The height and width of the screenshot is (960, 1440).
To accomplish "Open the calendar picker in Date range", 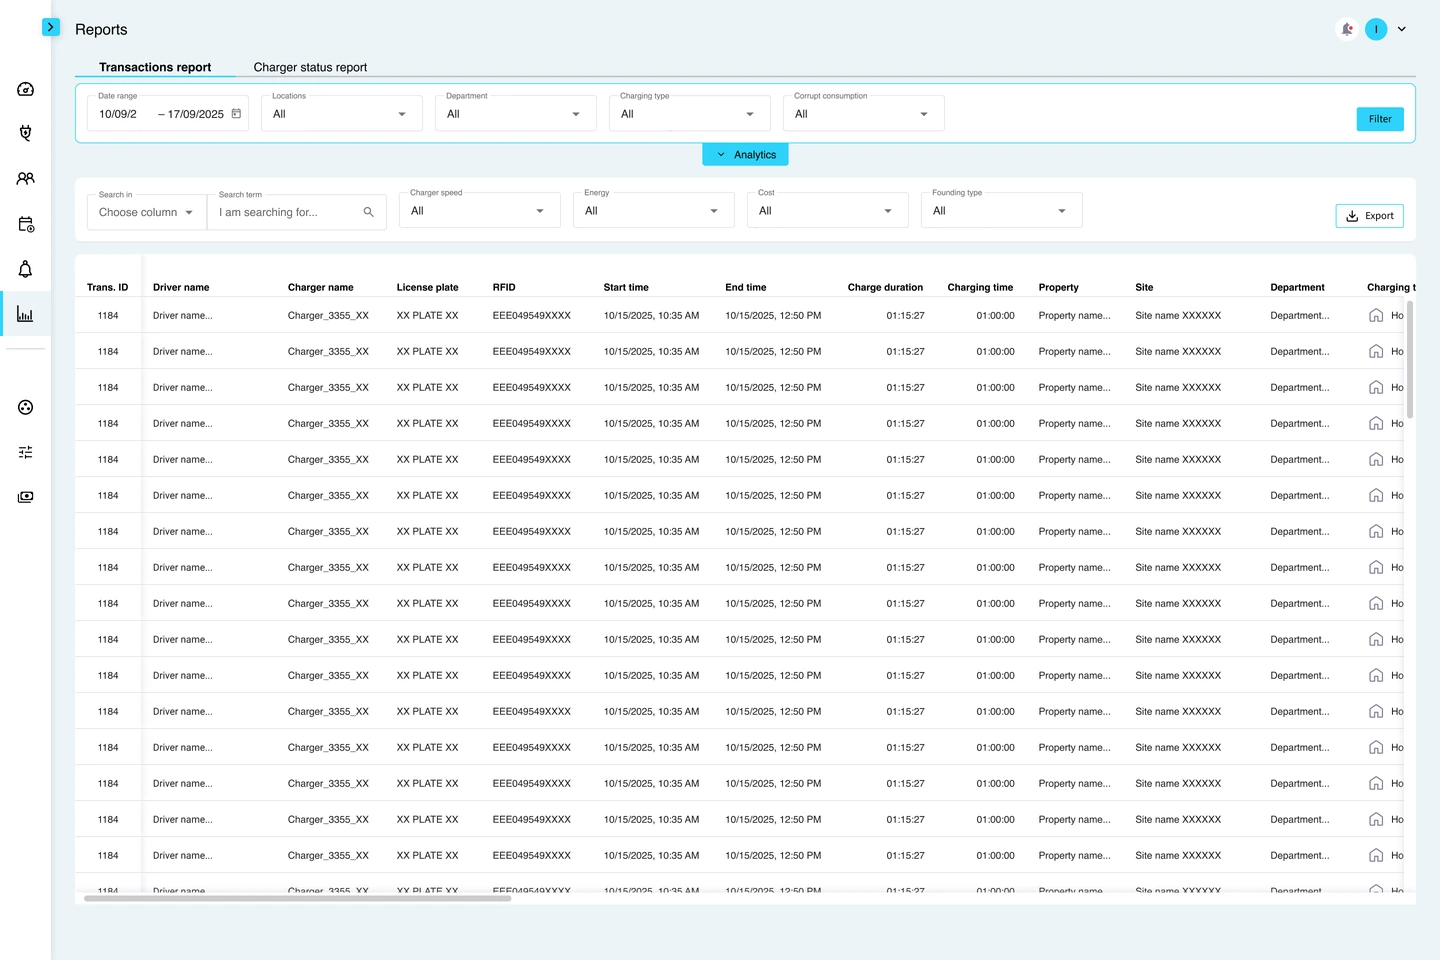I will pos(236,114).
